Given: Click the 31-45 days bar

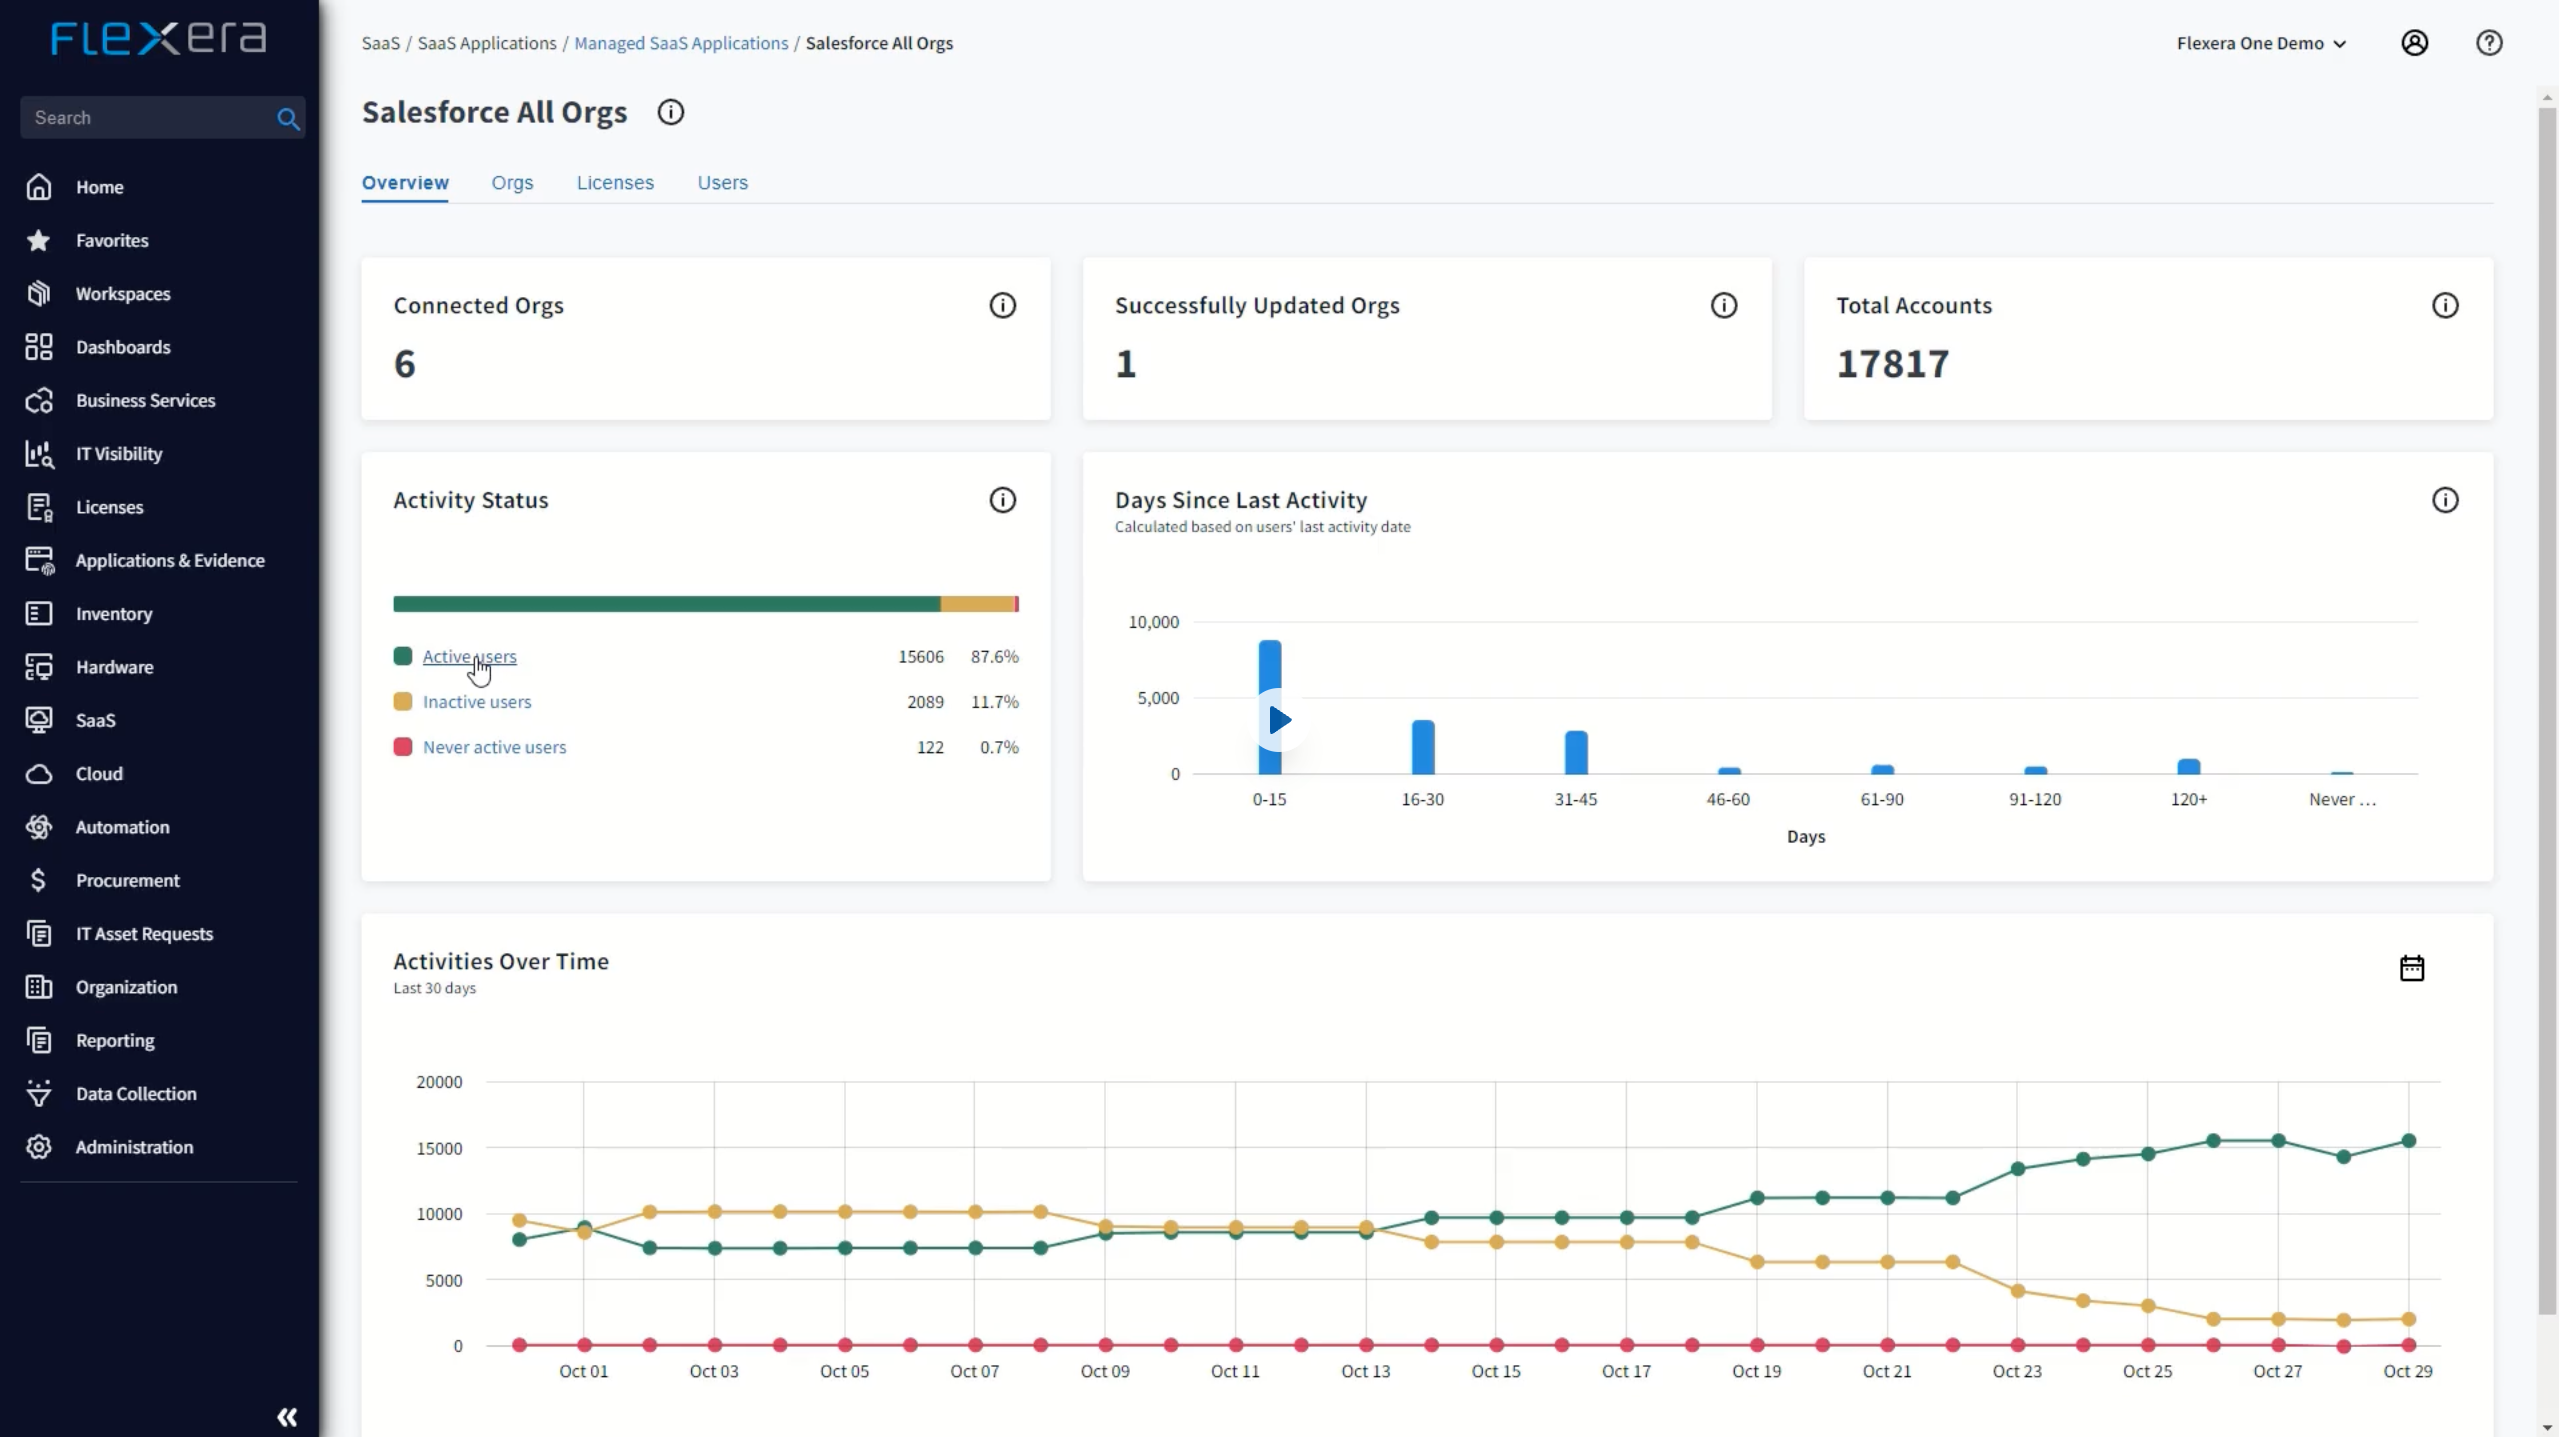Looking at the screenshot, I should coord(1575,752).
